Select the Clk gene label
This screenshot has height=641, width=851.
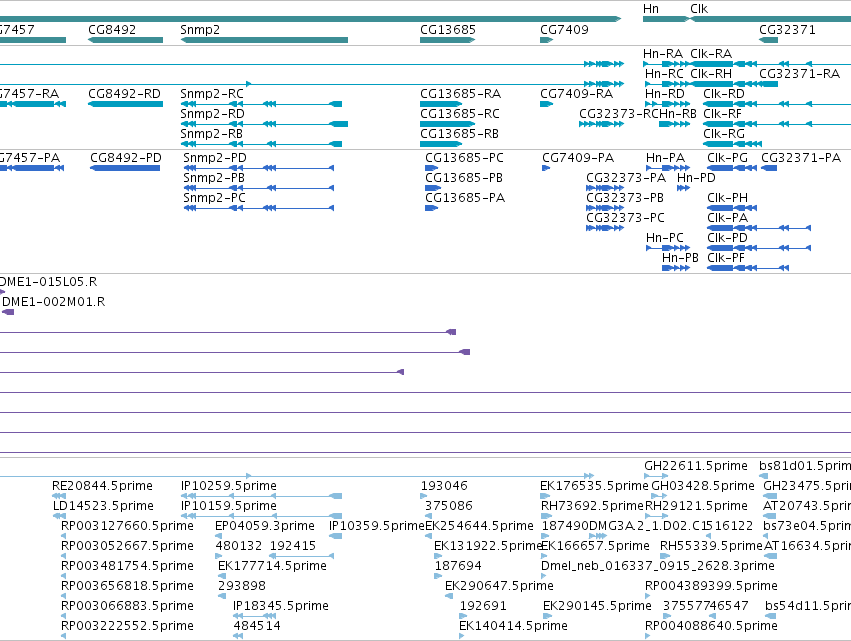point(699,9)
